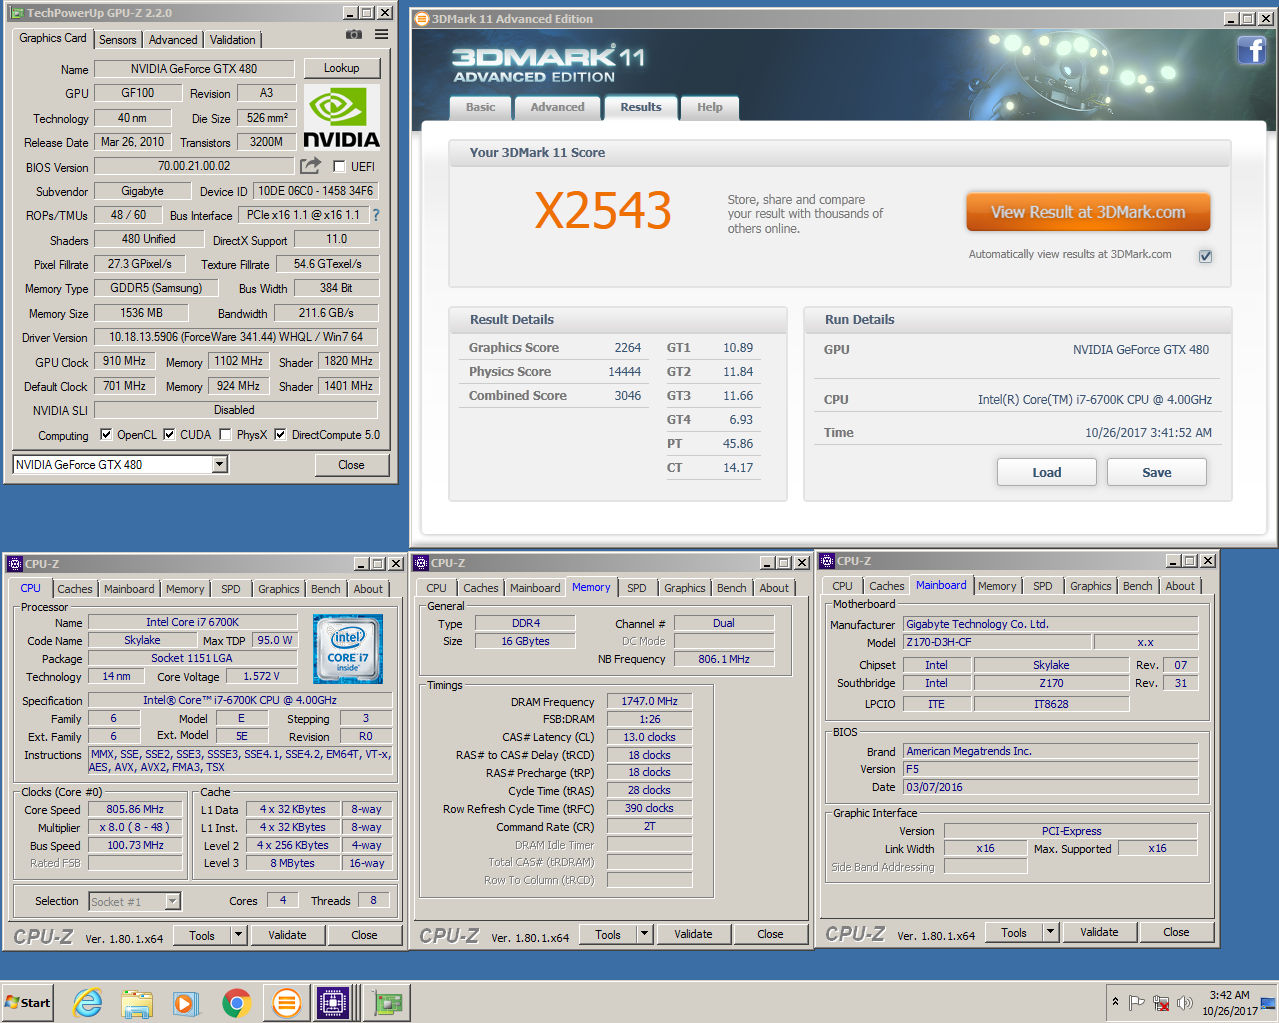
Task: Toggle the PhysX checkbox
Action: [225, 434]
